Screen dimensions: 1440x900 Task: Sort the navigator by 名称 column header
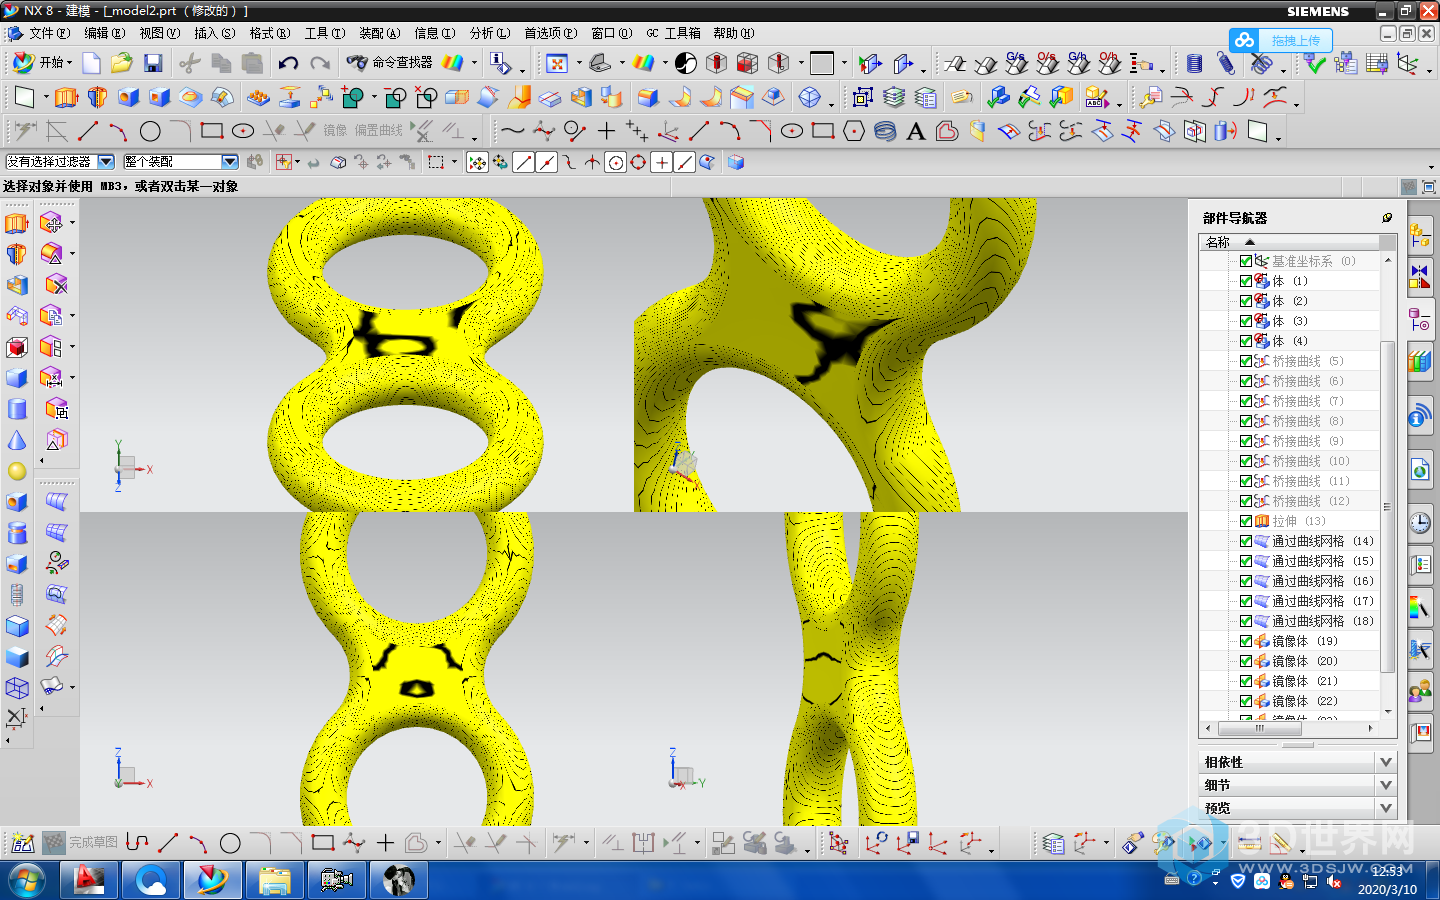click(x=1288, y=242)
